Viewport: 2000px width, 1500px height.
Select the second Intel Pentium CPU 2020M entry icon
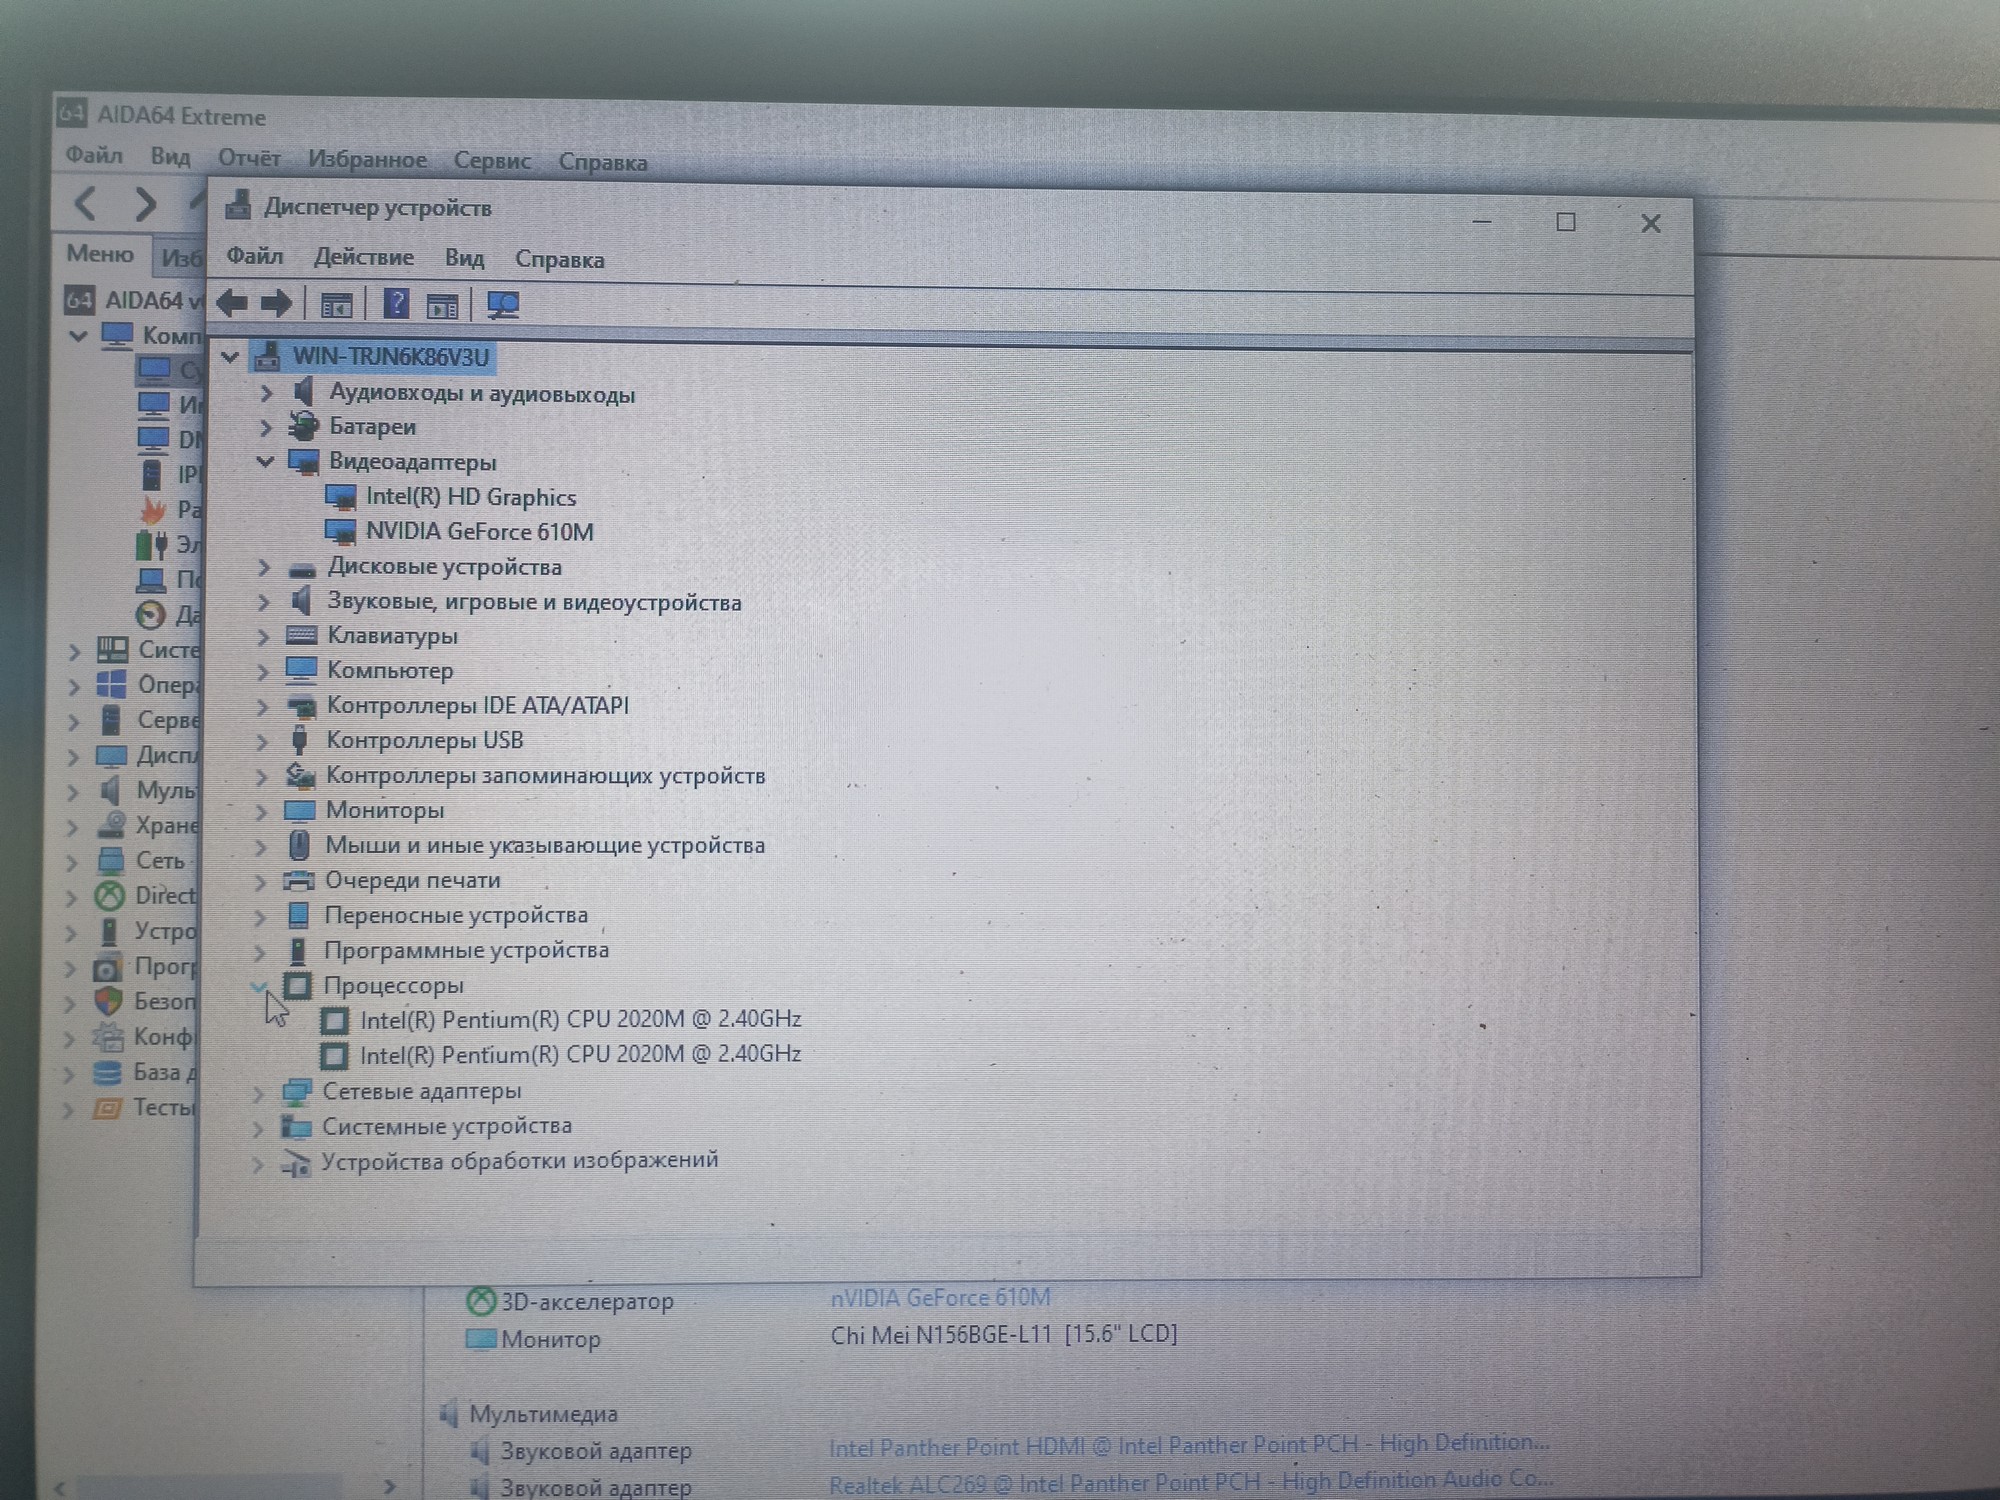334,1056
